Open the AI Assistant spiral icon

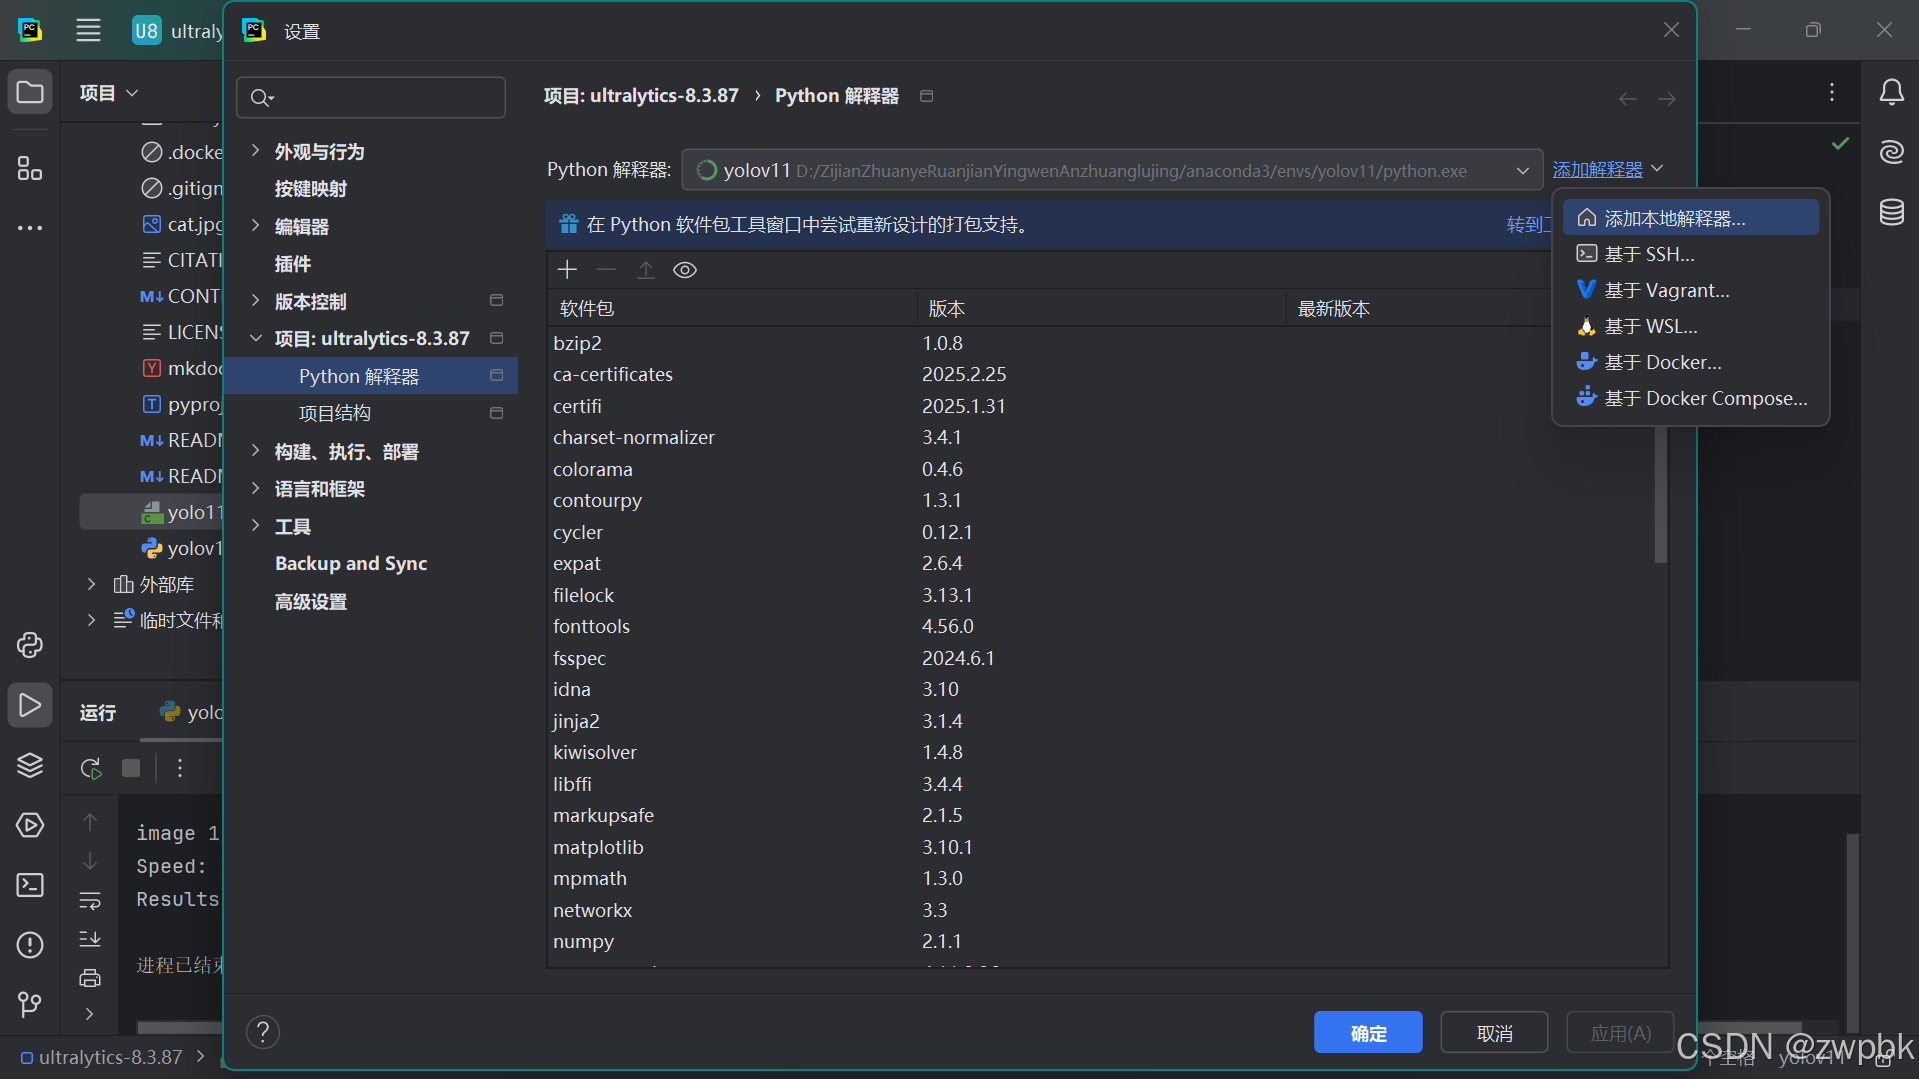coord(1891,152)
